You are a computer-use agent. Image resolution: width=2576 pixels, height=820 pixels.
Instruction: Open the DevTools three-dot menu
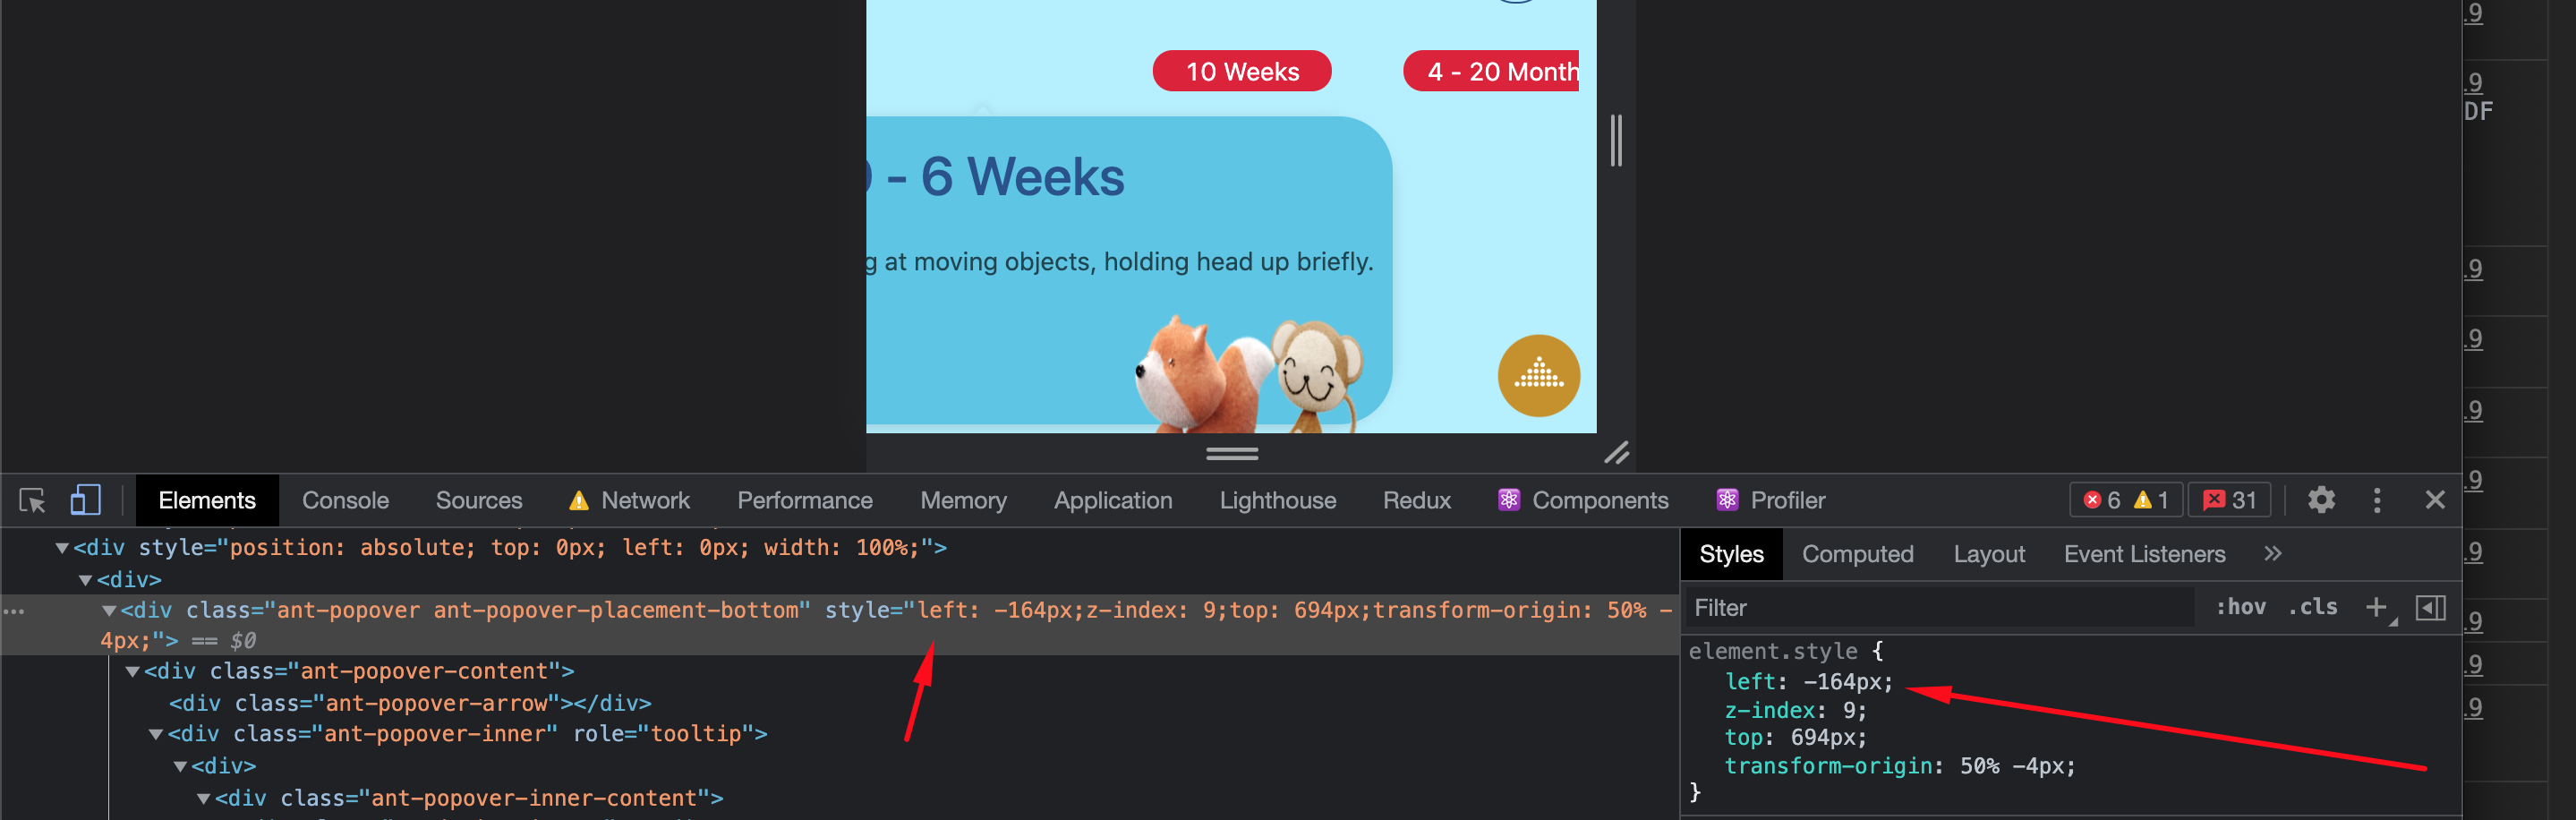(2377, 500)
